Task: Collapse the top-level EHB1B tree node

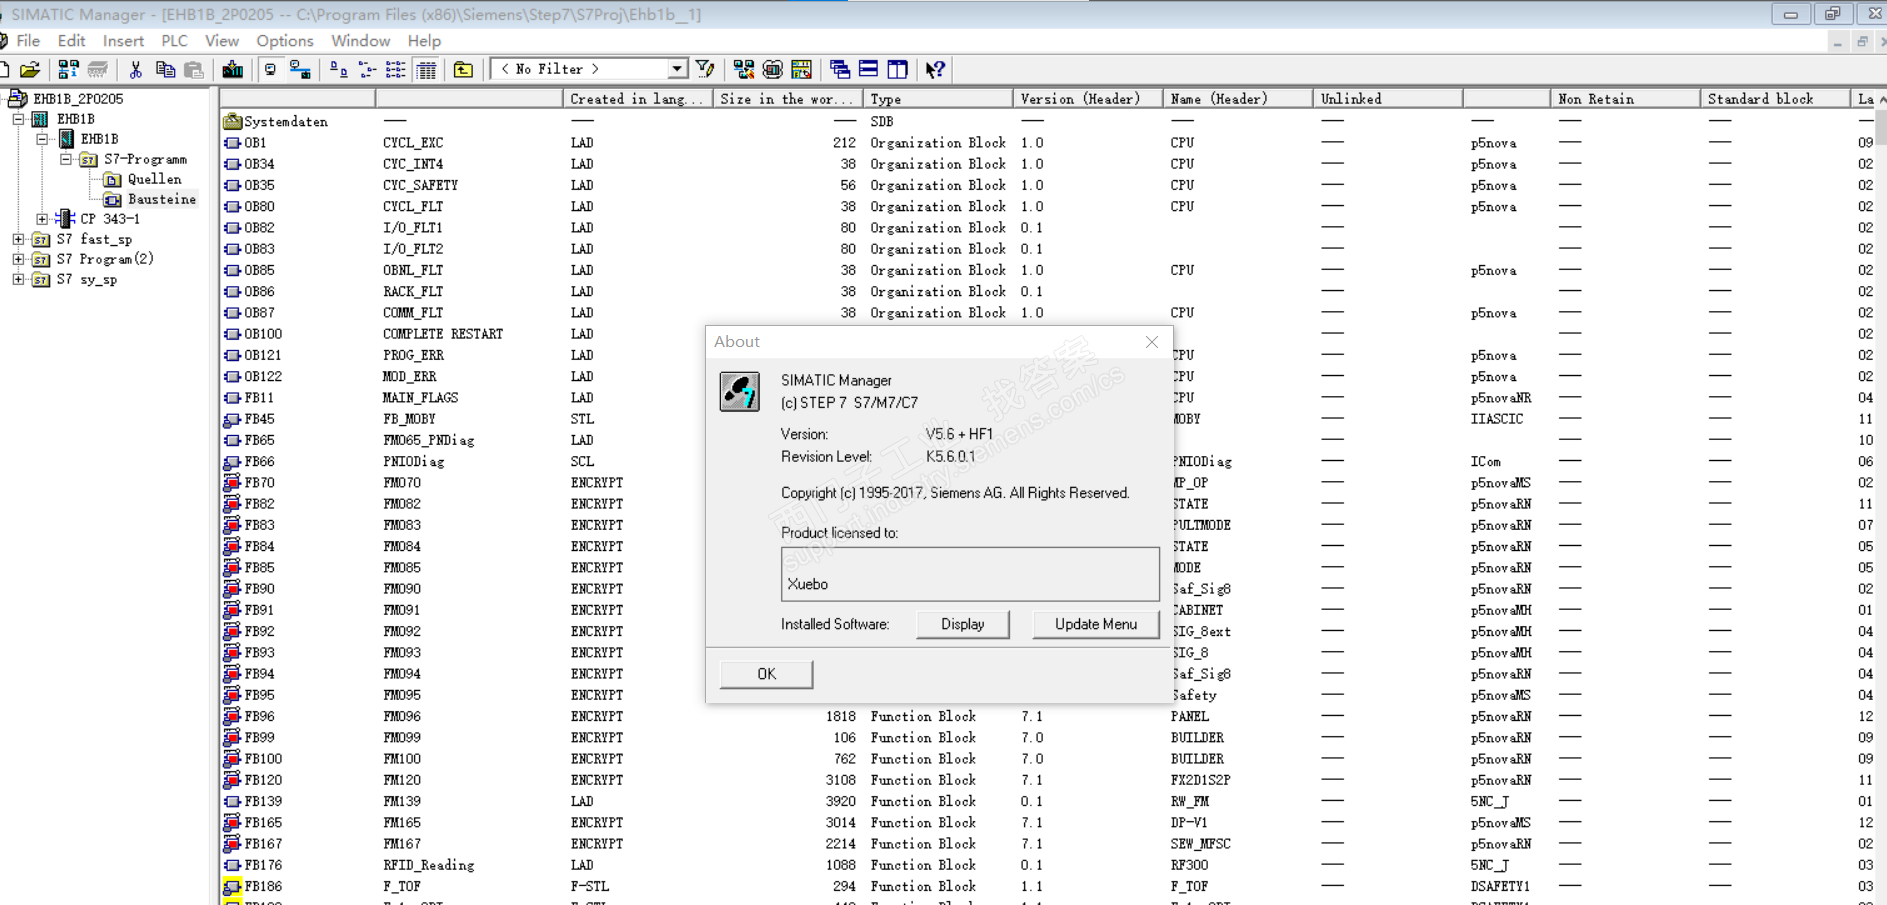Action: [x=19, y=119]
